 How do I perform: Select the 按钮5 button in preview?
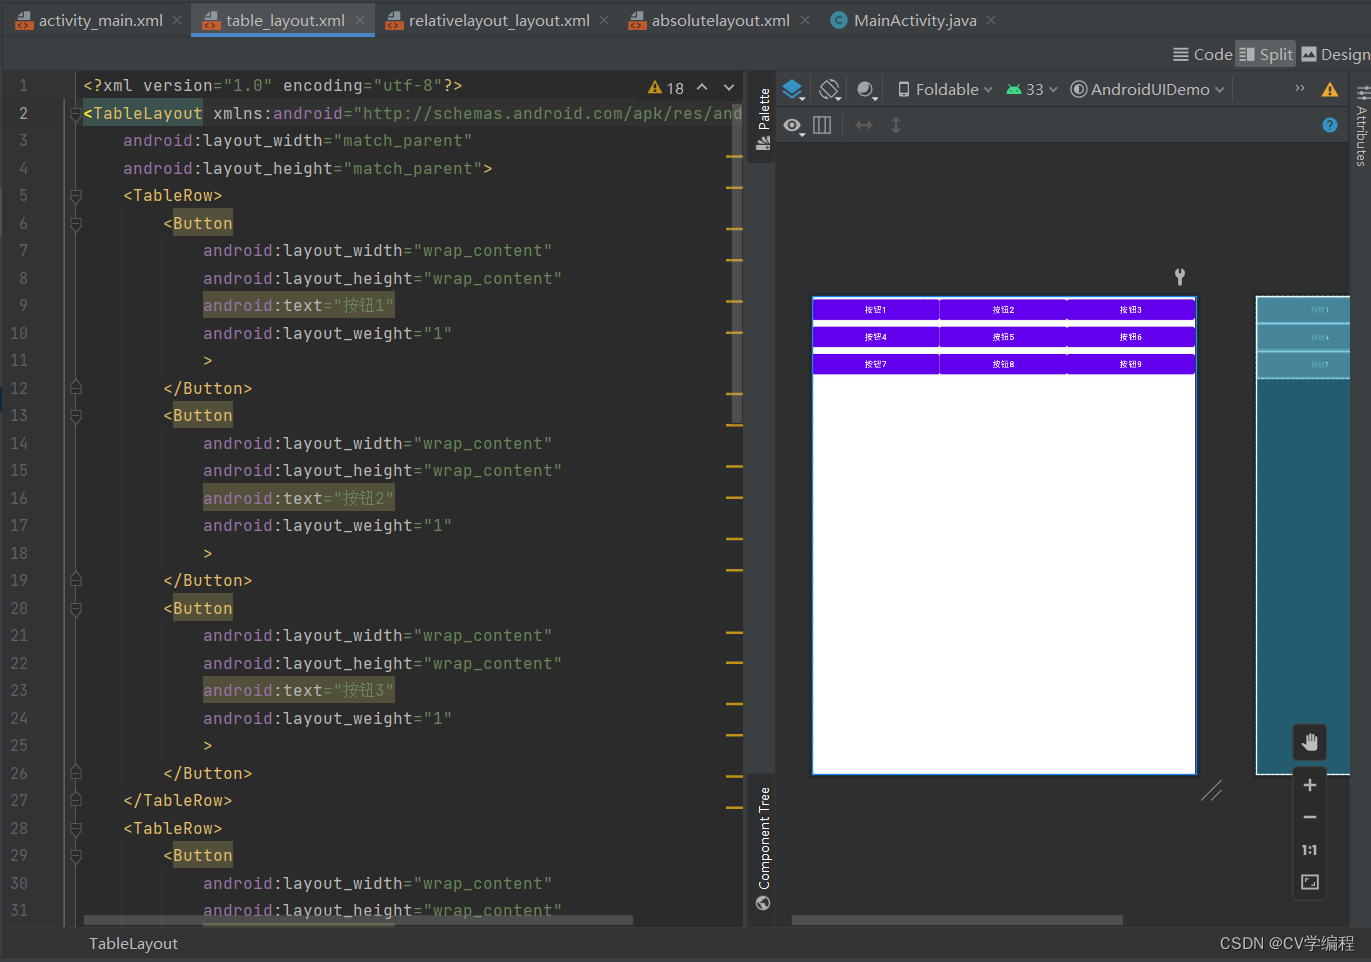(x=1003, y=337)
